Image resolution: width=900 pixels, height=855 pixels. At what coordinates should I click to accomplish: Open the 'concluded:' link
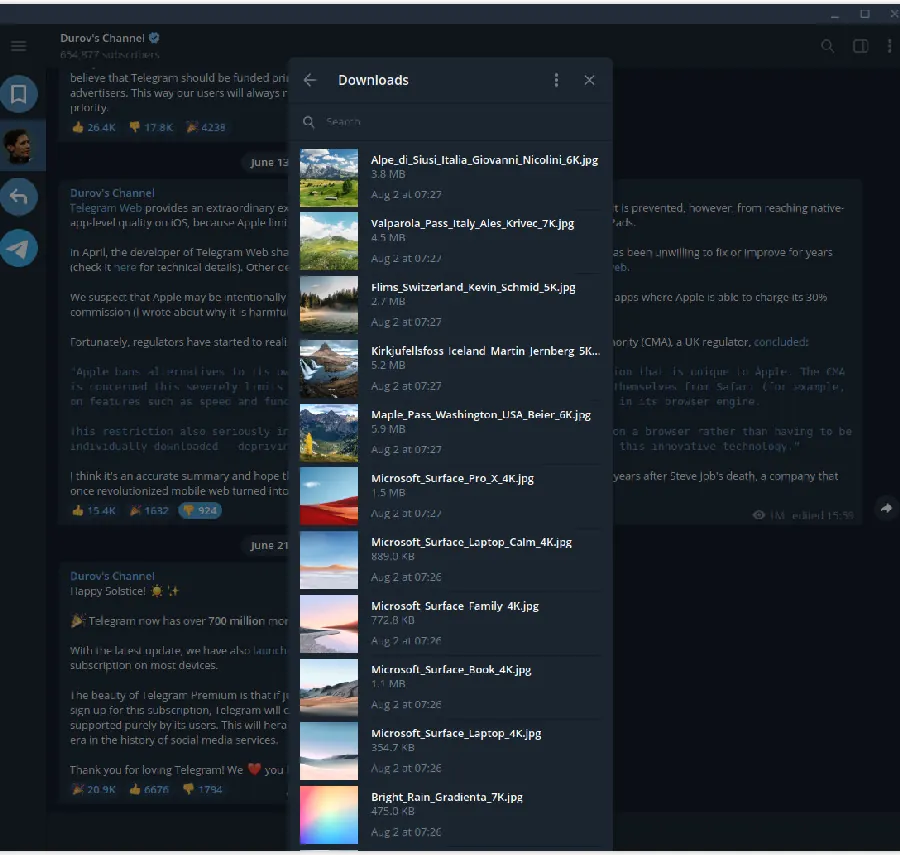point(781,342)
